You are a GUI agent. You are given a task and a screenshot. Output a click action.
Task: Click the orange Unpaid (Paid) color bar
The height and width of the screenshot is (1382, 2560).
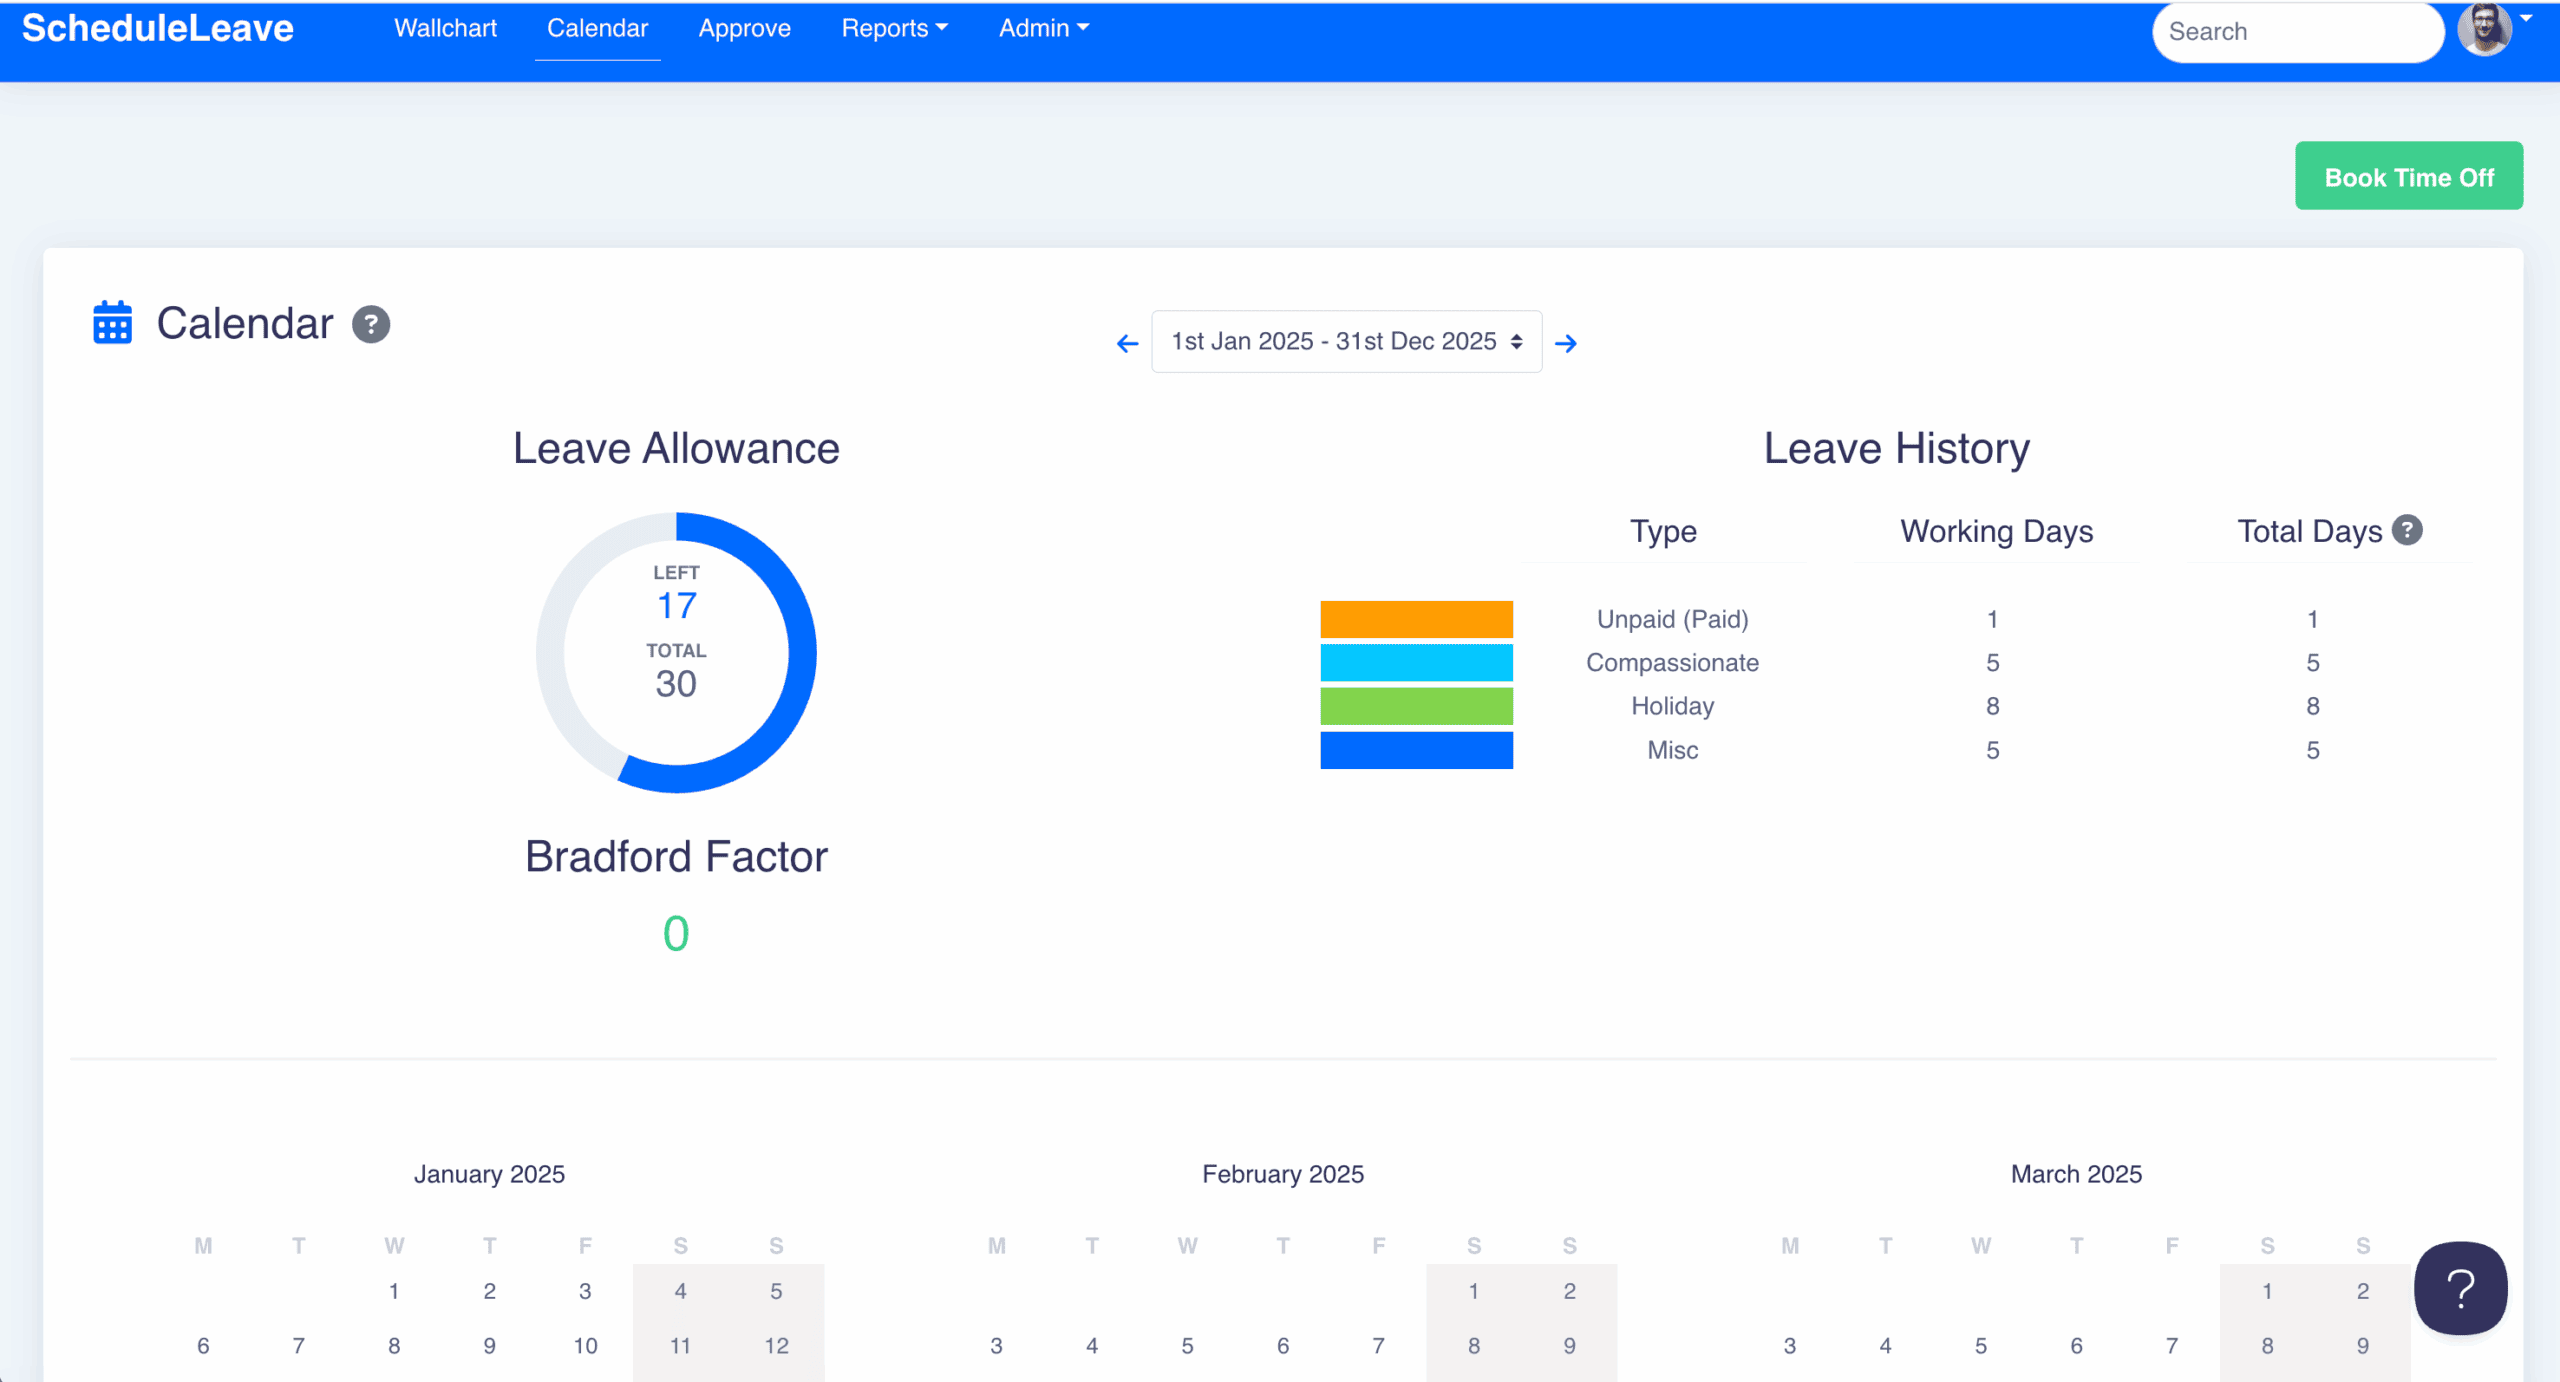[x=1416, y=619]
